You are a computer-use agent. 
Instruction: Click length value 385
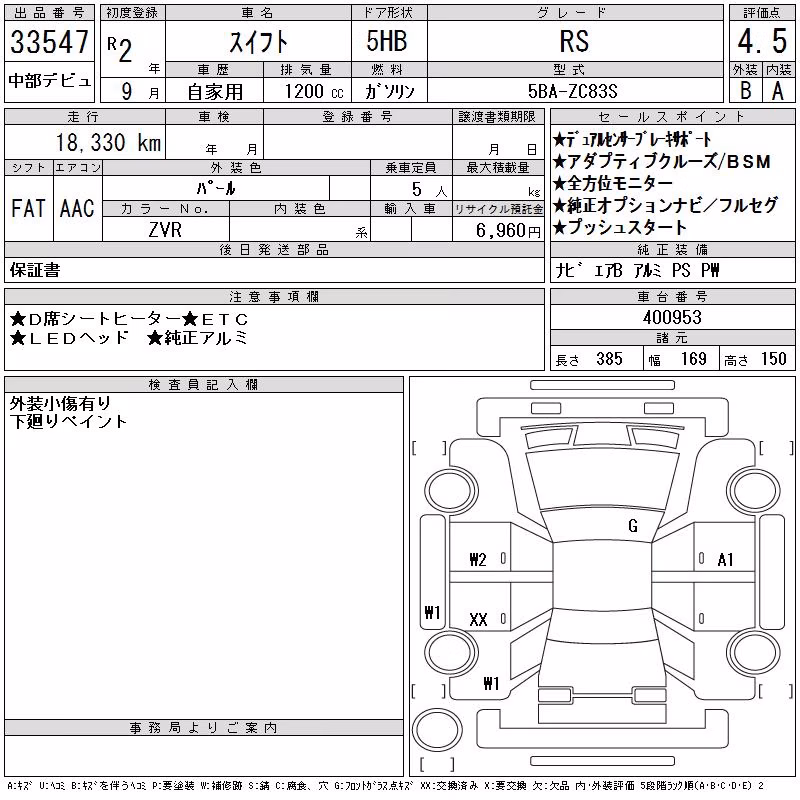pos(609,359)
